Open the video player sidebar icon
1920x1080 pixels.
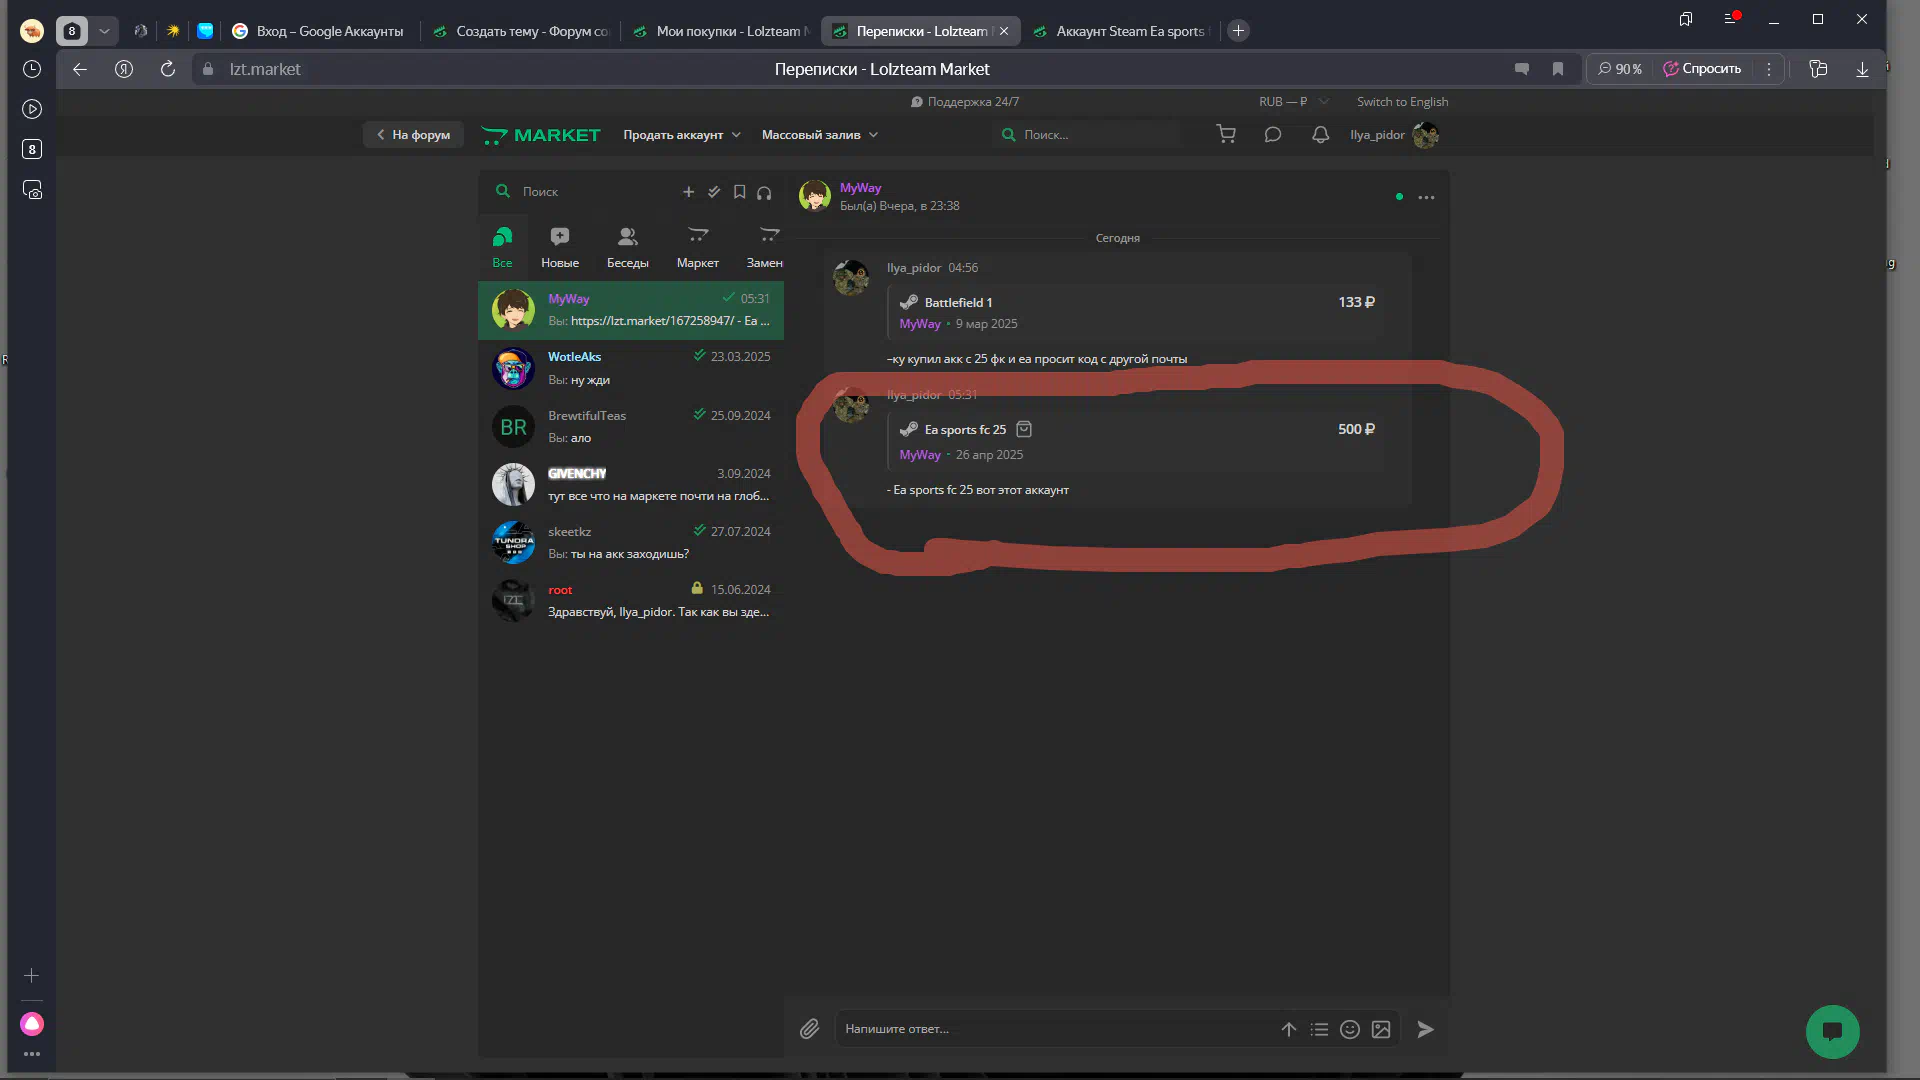coord(32,109)
